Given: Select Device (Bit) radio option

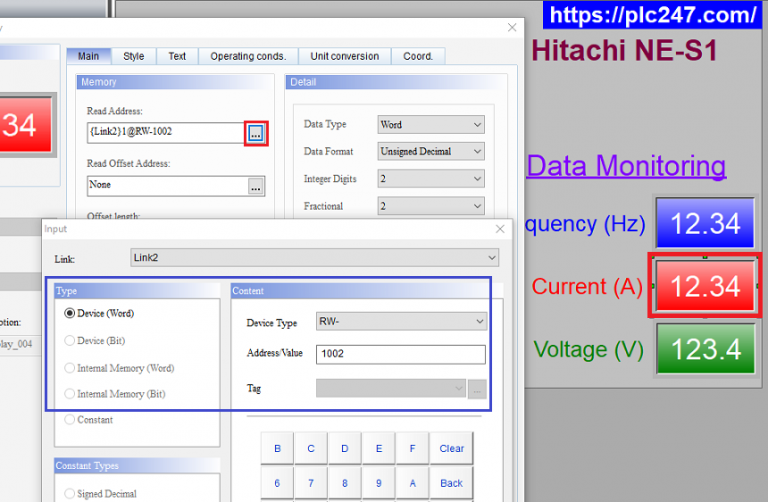Looking at the screenshot, I should pos(95,341).
